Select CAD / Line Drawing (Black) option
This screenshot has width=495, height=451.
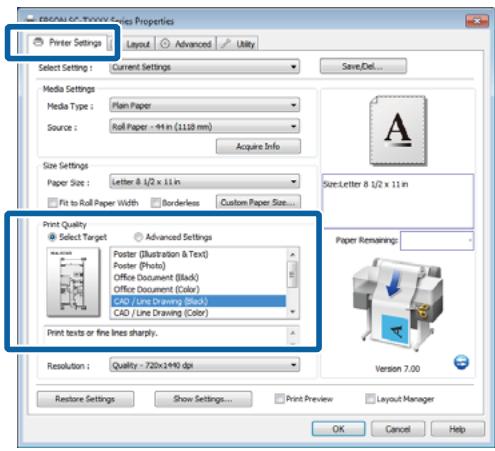pos(198,301)
